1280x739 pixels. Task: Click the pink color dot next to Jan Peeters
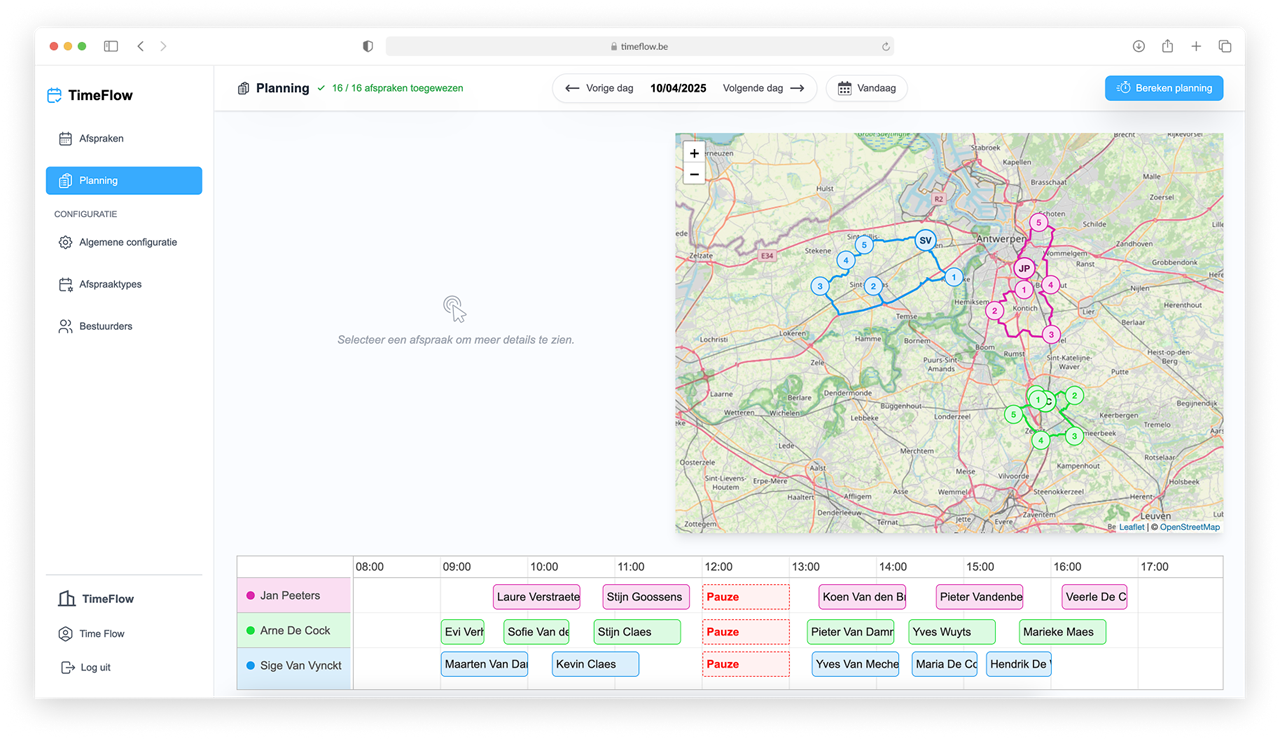pos(250,596)
